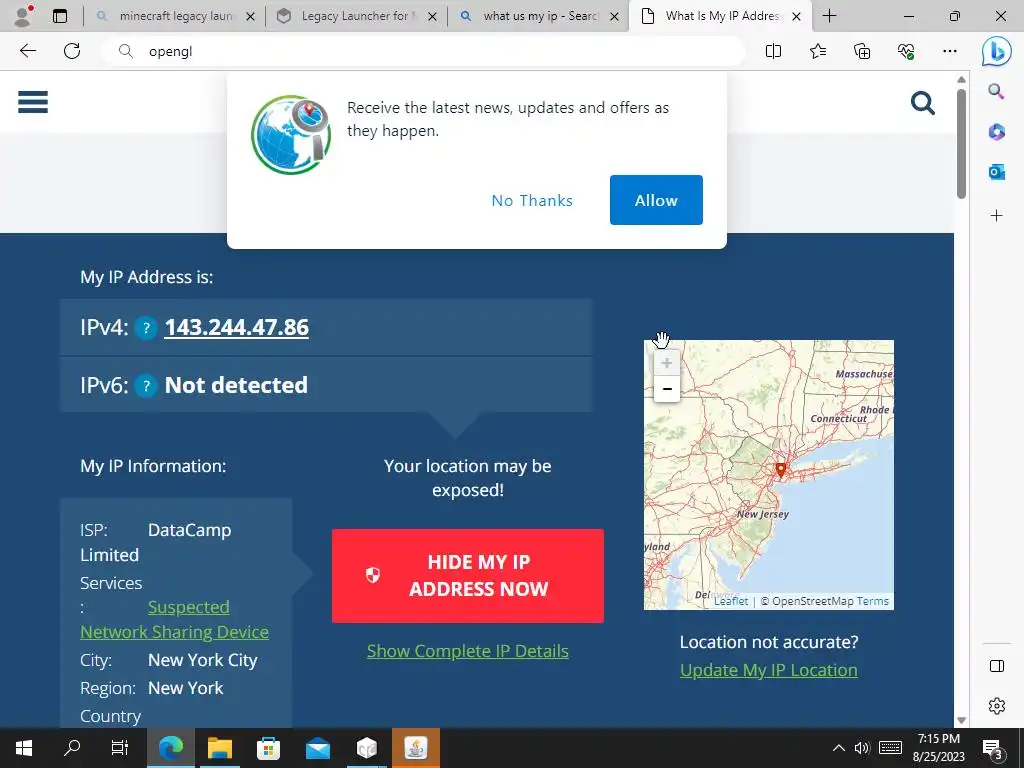Click HIDE MY IP ADDRESS NOW button
Viewport: 1024px width, 768px height.
(468, 575)
